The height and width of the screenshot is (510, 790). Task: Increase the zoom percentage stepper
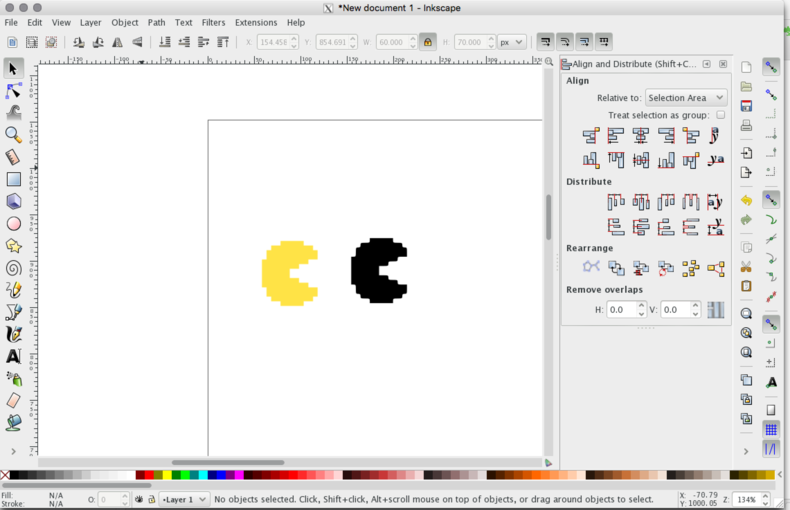[765, 496]
